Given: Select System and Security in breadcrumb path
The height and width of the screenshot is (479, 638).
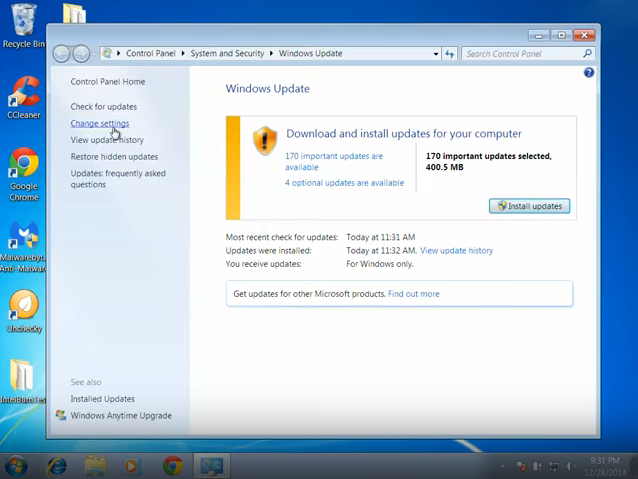Looking at the screenshot, I should (229, 54).
